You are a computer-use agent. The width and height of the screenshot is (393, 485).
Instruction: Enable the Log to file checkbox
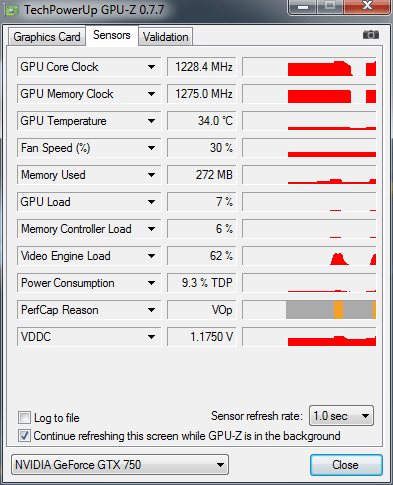coord(24,417)
